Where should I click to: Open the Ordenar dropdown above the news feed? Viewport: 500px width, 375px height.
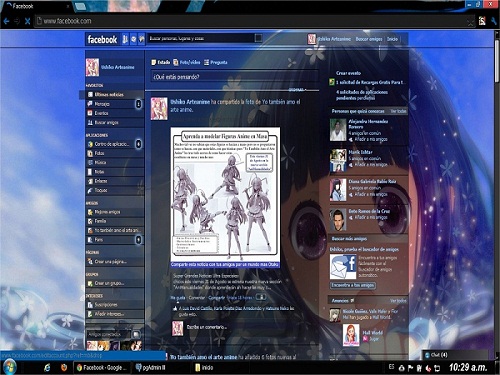click(x=297, y=90)
